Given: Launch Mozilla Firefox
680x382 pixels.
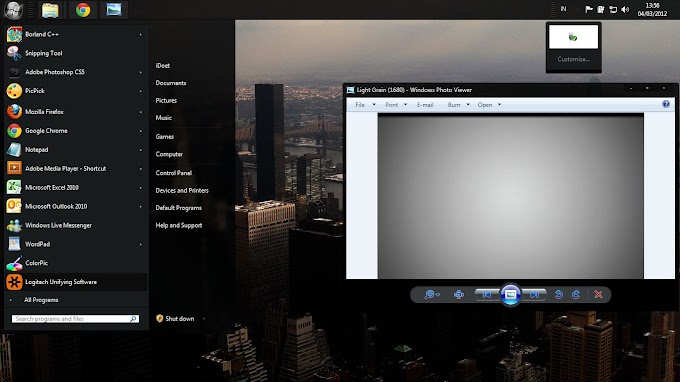Looking at the screenshot, I should pyautogui.click(x=75, y=111).
